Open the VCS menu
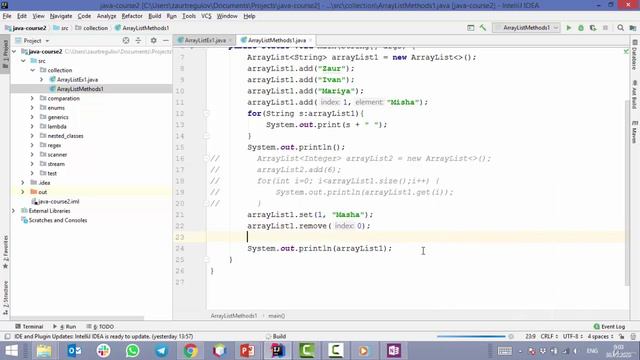The height and width of the screenshot is (360, 640). point(206,16)
